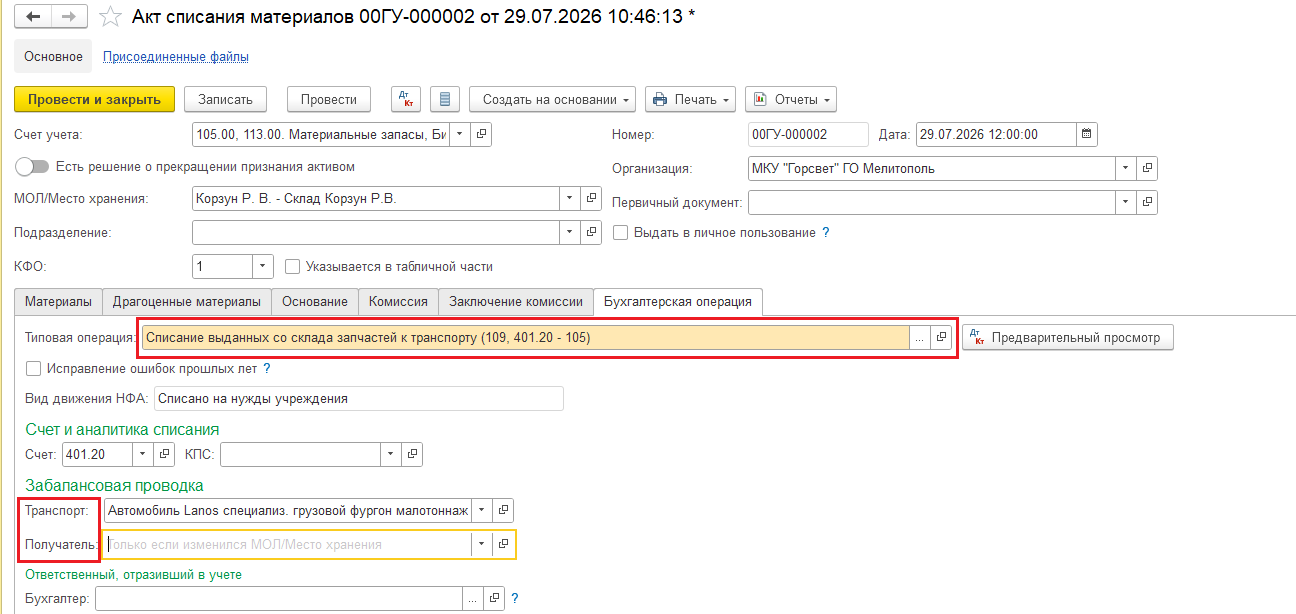Open the Печать menu
Image resolution: width=1296 pixels, height=614 pixels.
click(691, 100)
